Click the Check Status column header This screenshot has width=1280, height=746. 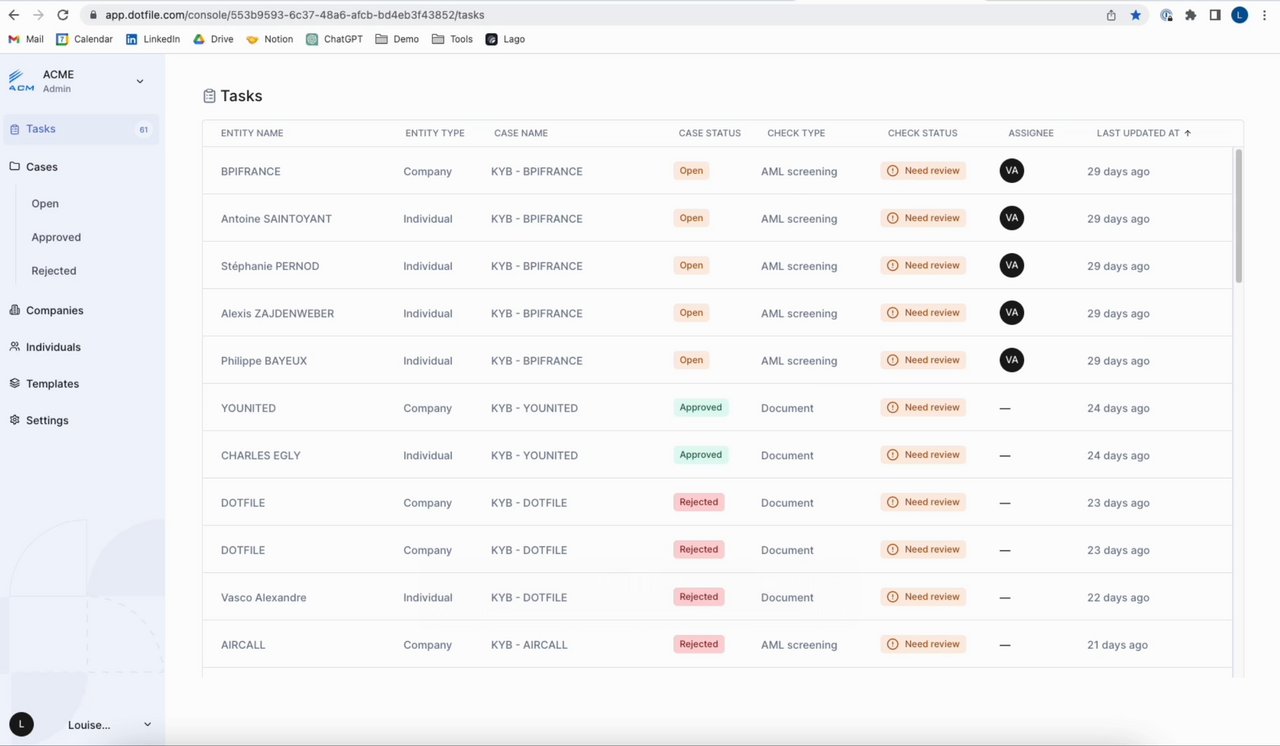[x=922, y=133]
